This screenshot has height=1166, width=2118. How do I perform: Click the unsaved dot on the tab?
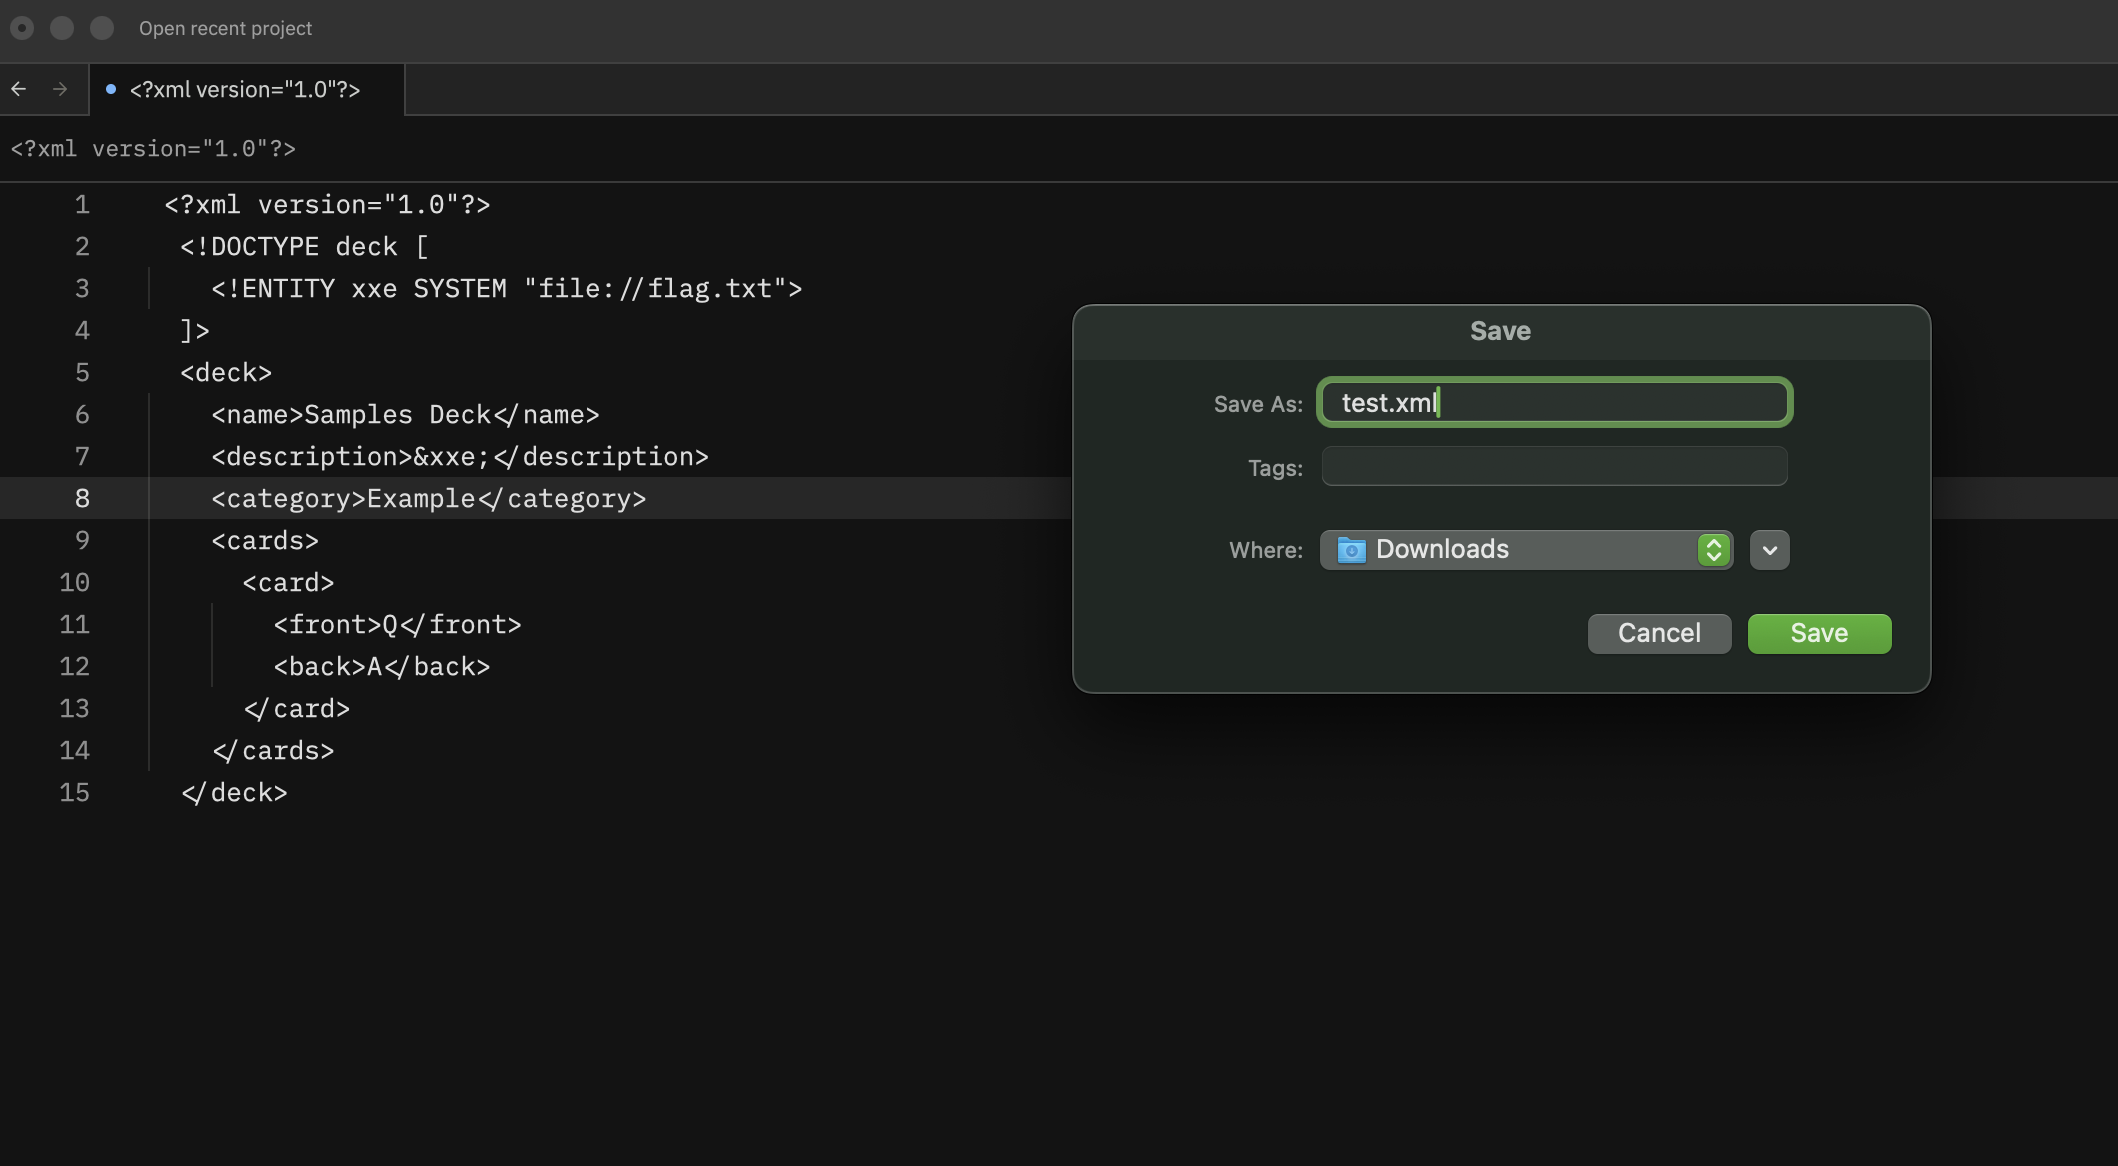click(111, 89)
